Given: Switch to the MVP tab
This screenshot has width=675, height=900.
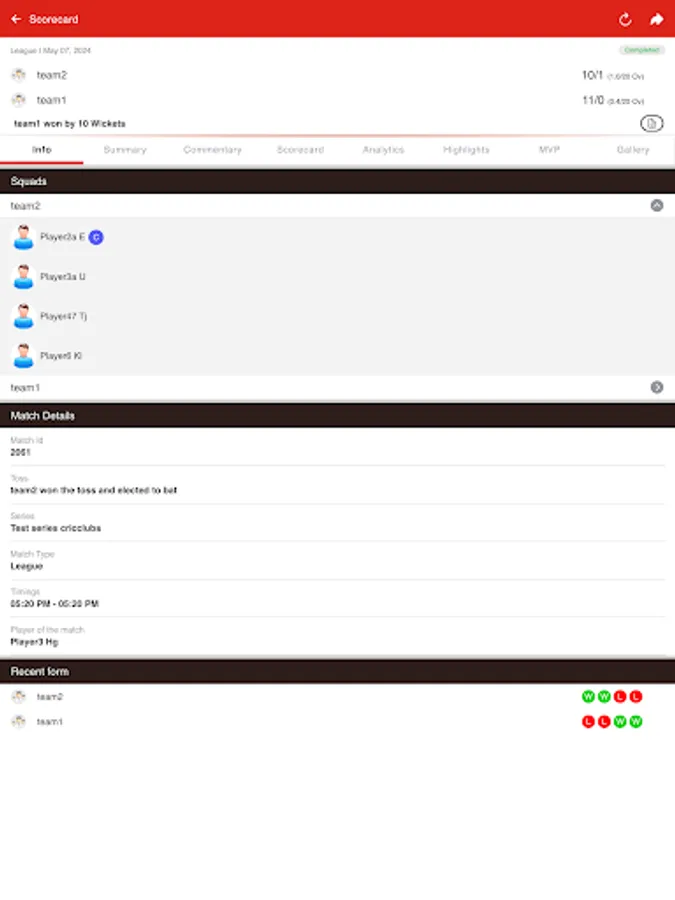Looking at the screenshot, I should [x=549, y=150].
